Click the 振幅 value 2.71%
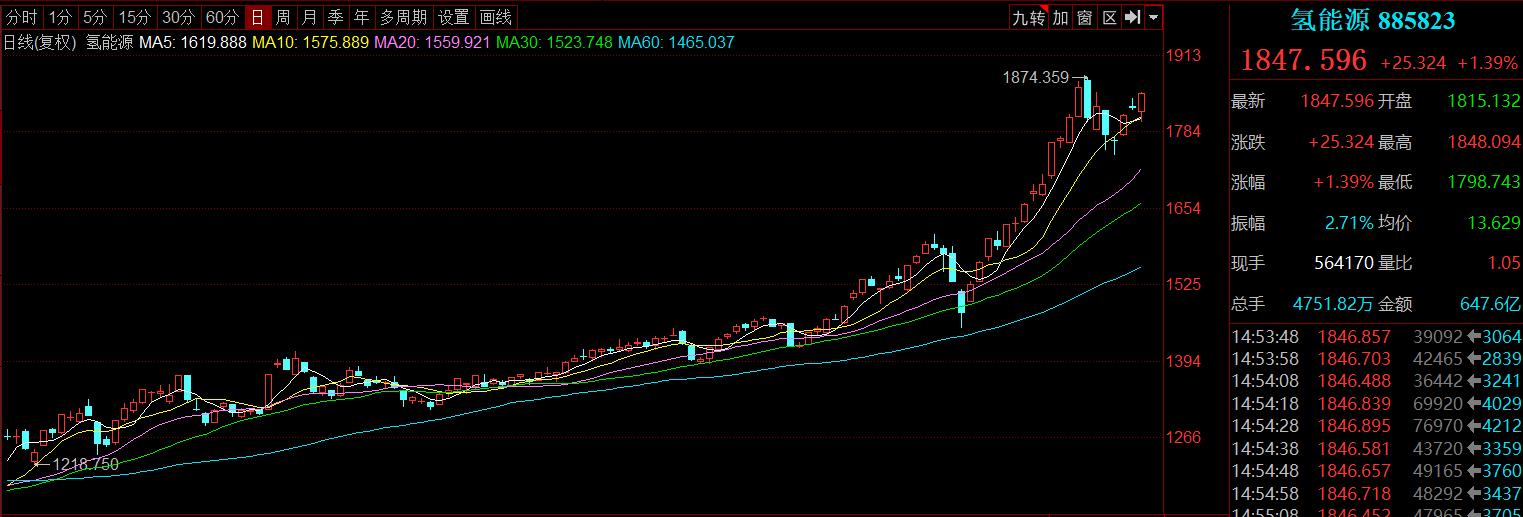The width and height of the screenshot is (1523, 517). pyautogui.click(x=1349, y=223)
